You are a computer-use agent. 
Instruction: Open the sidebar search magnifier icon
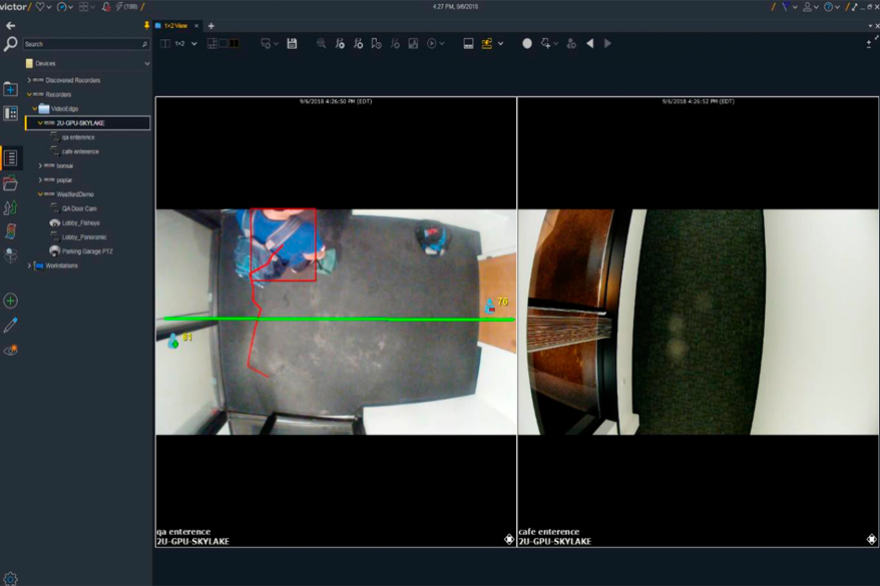(10, 44)
